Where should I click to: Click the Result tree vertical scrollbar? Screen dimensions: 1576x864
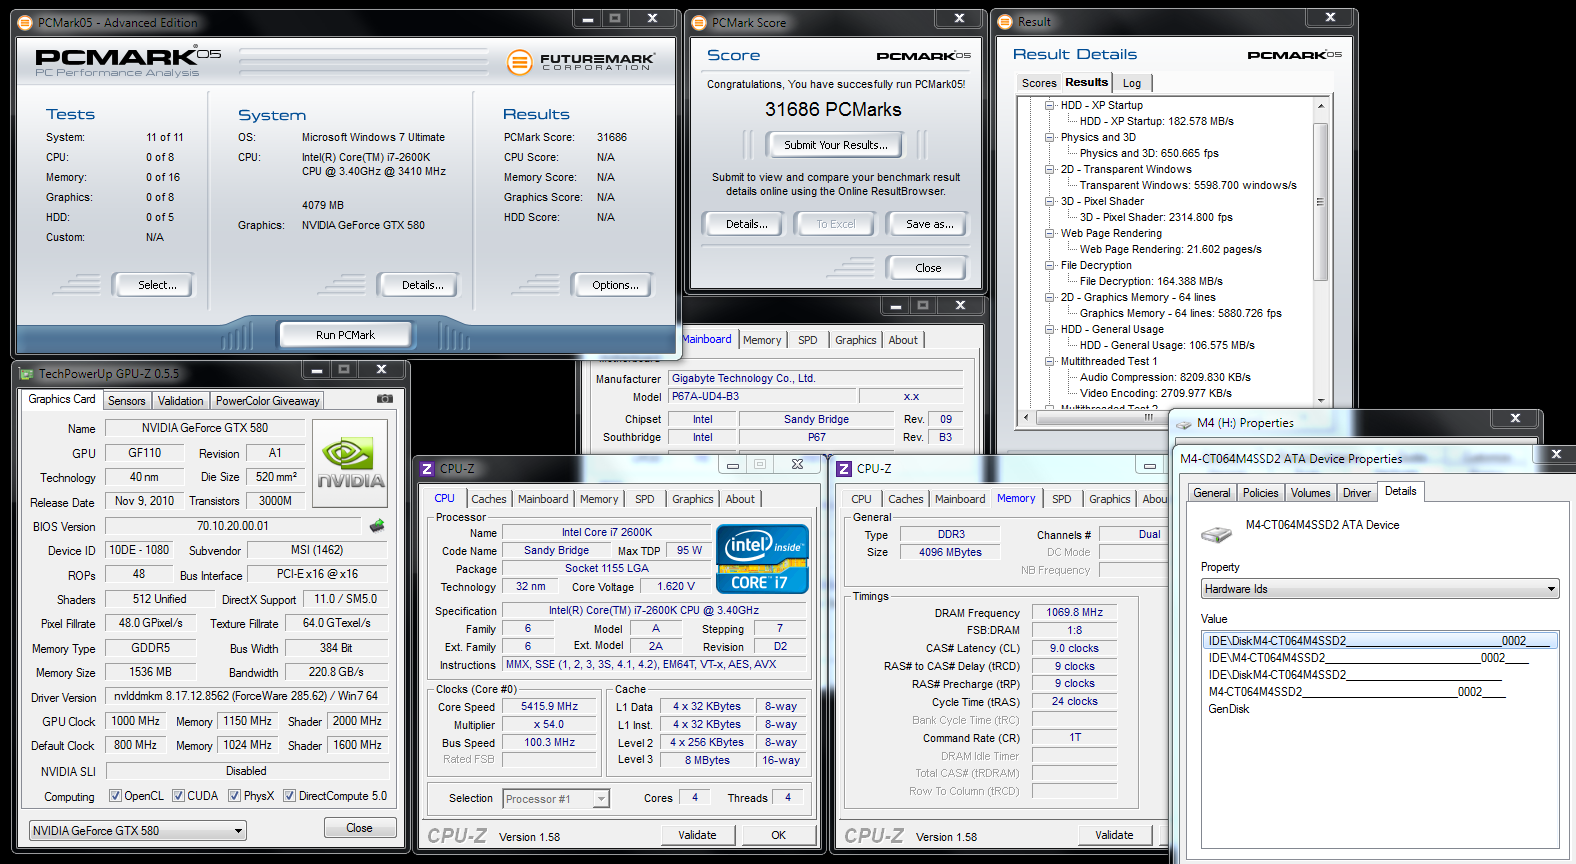tap(1320, 203)
